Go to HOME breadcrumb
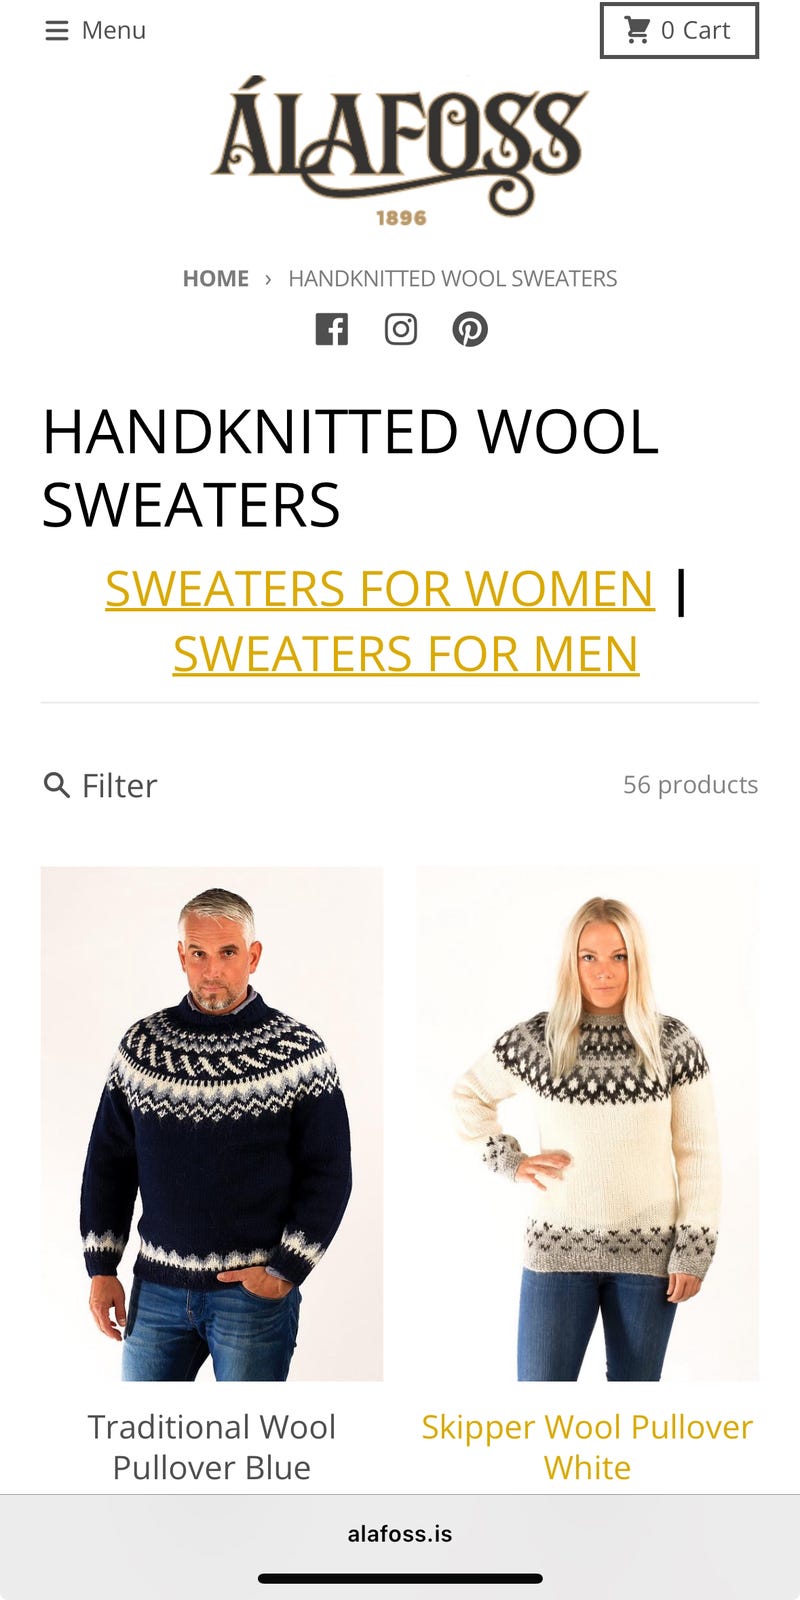This screenshot has height=1600, width=800. point(216,279)
